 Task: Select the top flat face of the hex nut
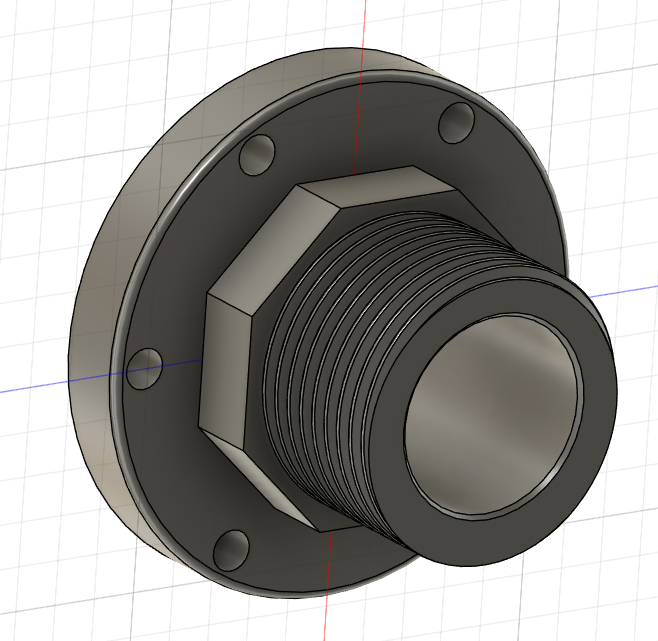[x=378, y=187]
